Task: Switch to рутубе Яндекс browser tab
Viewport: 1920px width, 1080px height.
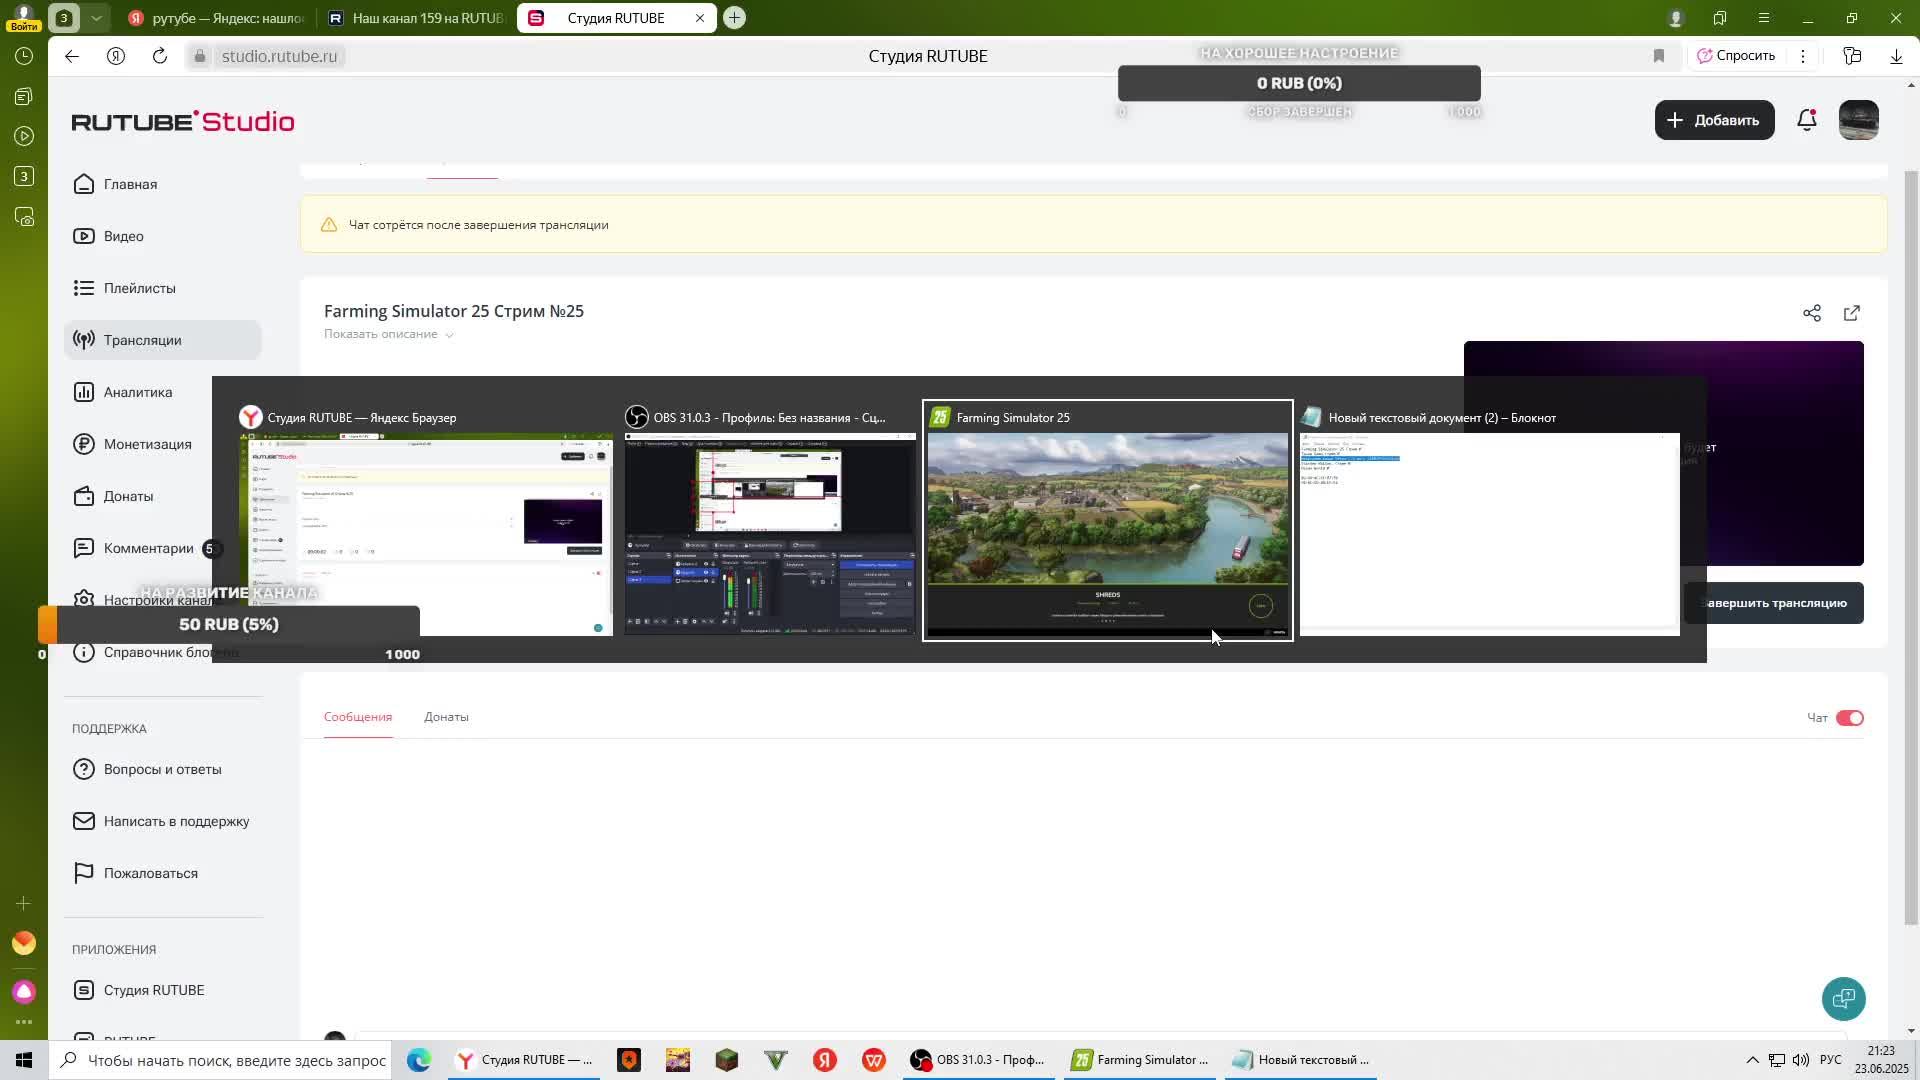Action: point(216,18)
